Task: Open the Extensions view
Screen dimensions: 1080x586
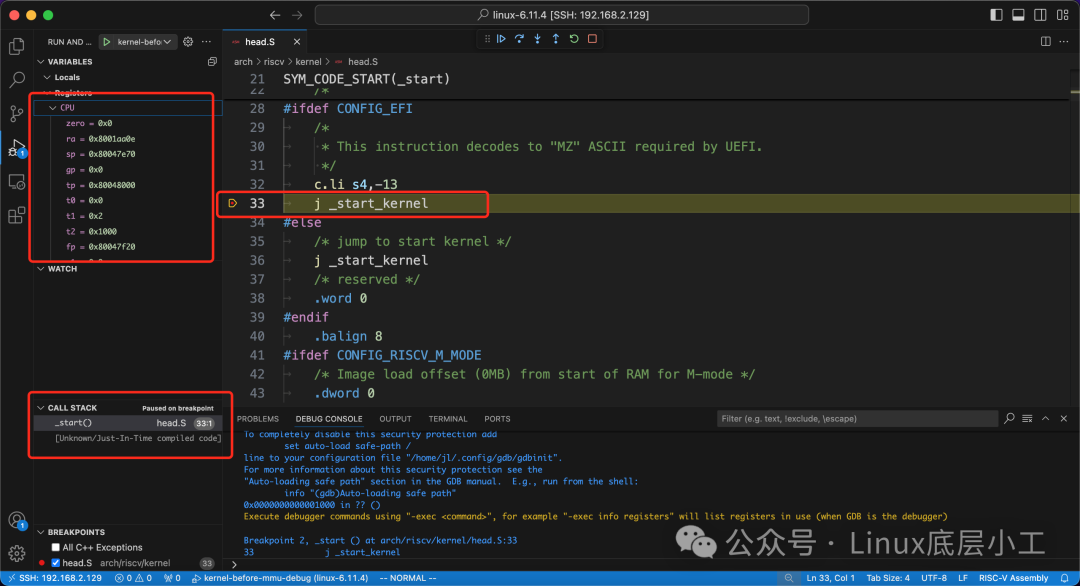Action: [17, 216]
